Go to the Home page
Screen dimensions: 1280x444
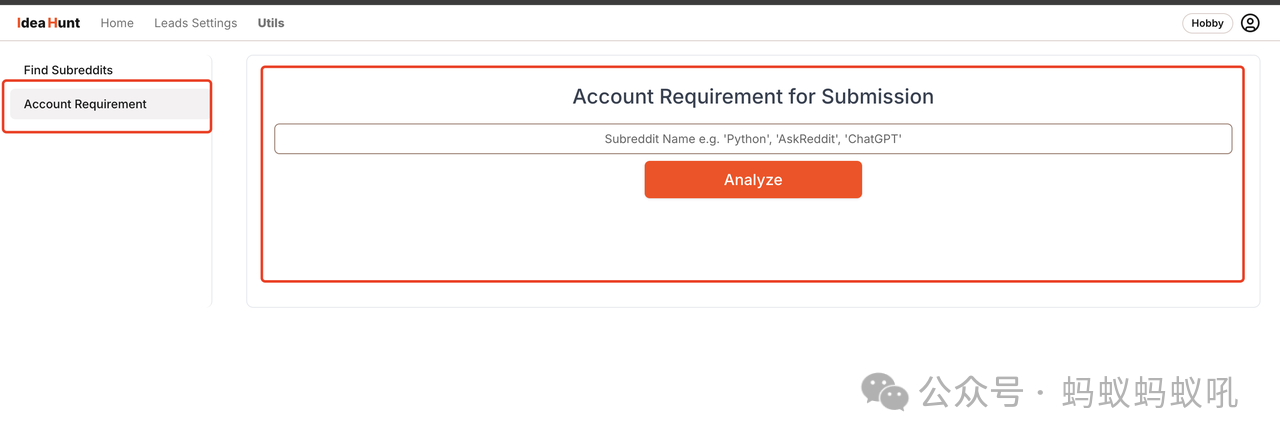(x=117, y=23)
